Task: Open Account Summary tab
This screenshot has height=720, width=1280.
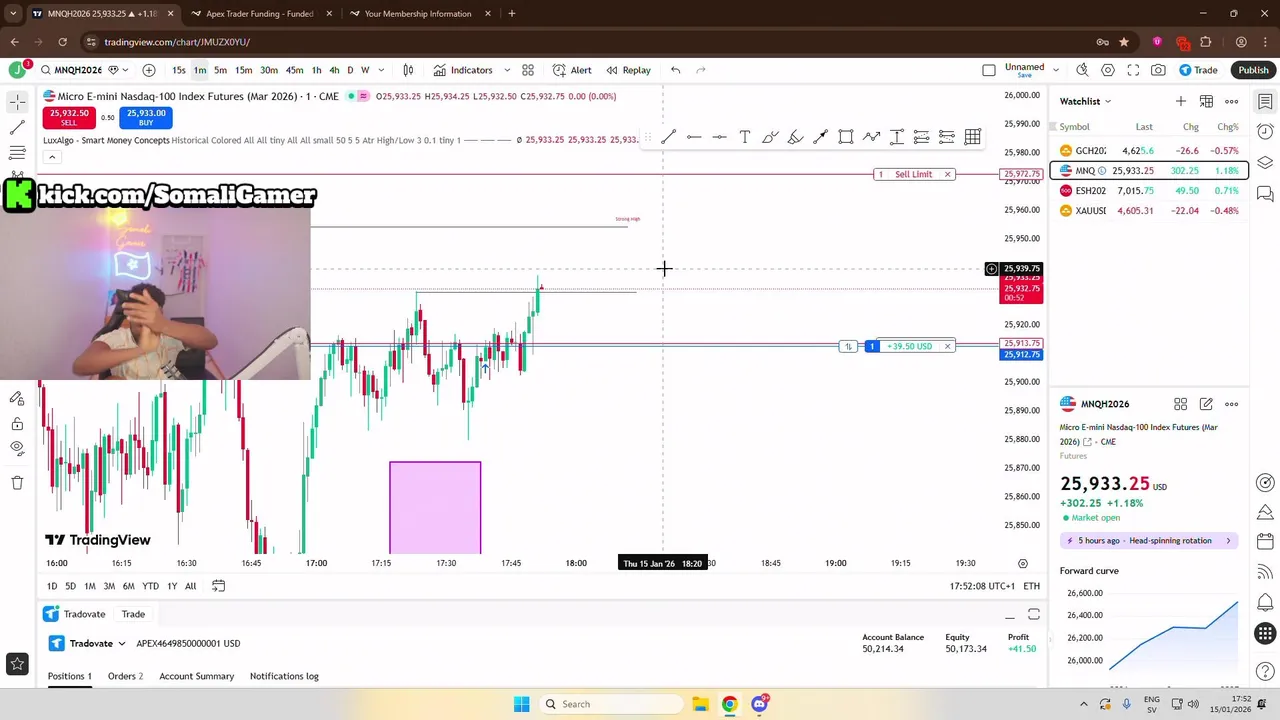Action: click(196, 676)
